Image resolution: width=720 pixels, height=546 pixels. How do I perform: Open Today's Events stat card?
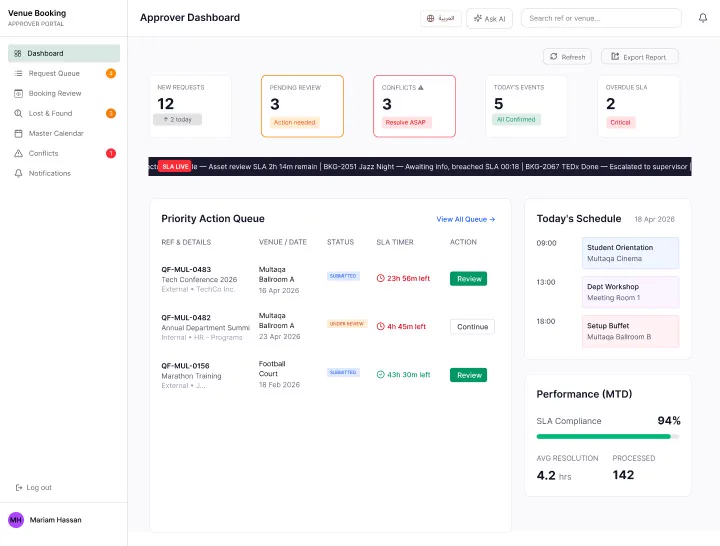[526, 106]
